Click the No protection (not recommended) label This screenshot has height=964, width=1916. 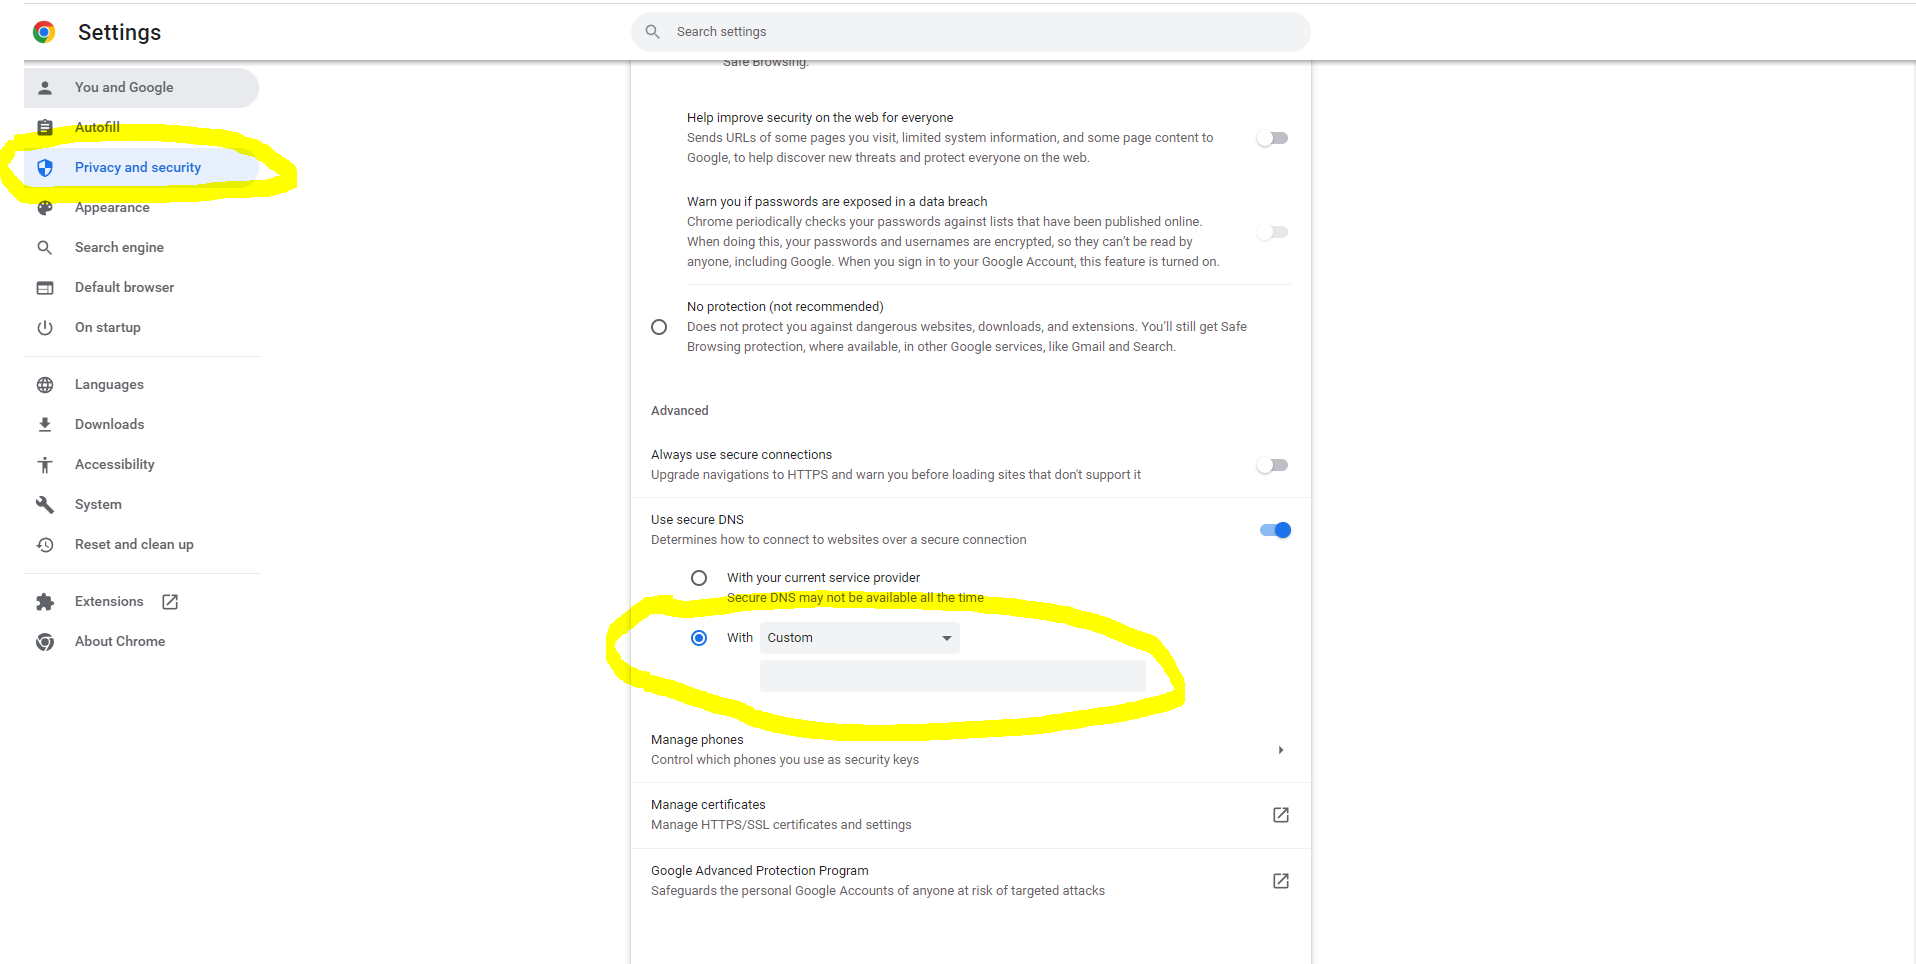pyautogui.click(x=785, y=307)
